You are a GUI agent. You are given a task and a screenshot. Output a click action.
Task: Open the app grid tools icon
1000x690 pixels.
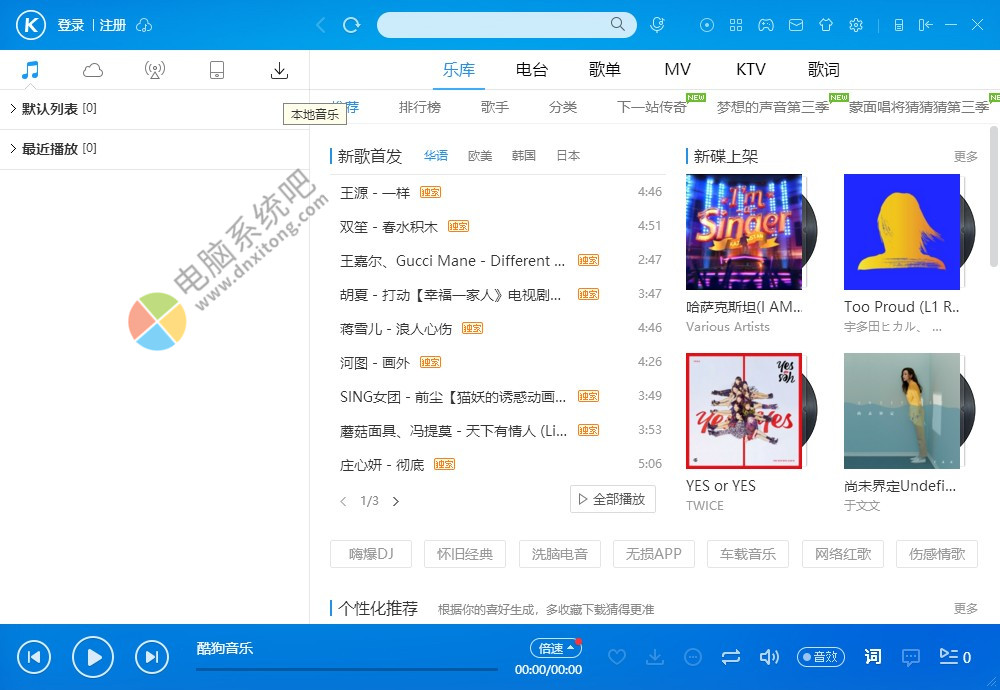click(736, 25)
